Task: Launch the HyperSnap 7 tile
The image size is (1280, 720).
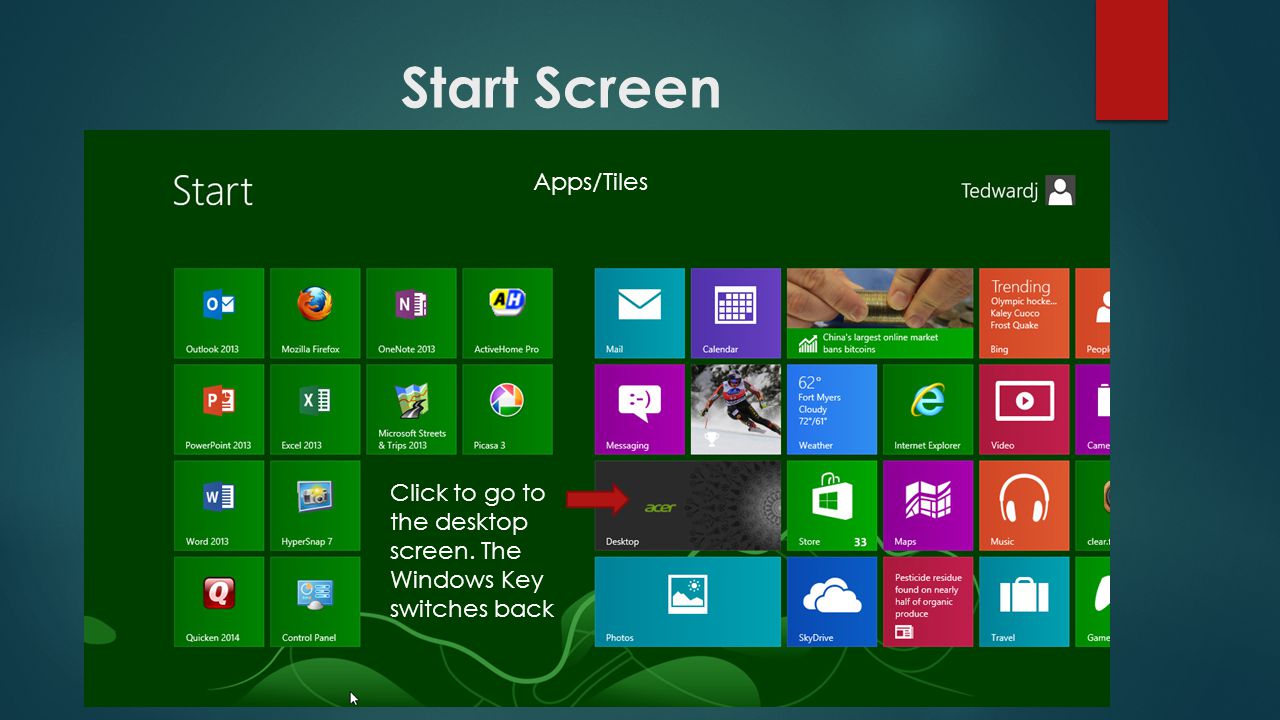Action: [x=315, y=505]
